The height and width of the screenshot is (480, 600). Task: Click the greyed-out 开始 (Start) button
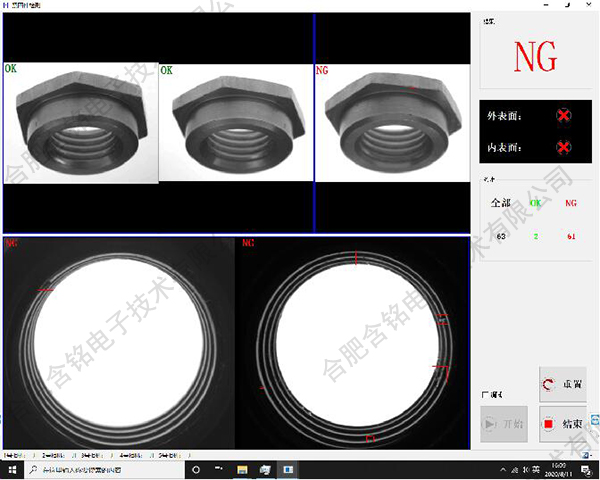pyautogui.click(x=503, y=424)
